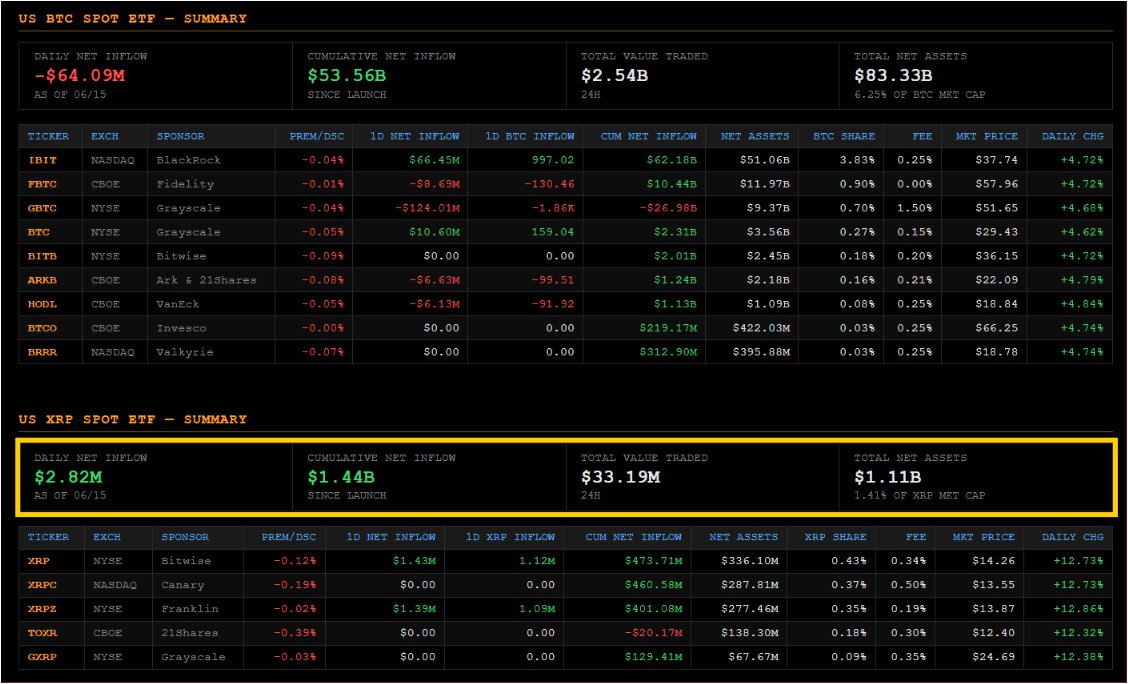Click the Ark & 21Shares sponsor cell

coord(206,280)
